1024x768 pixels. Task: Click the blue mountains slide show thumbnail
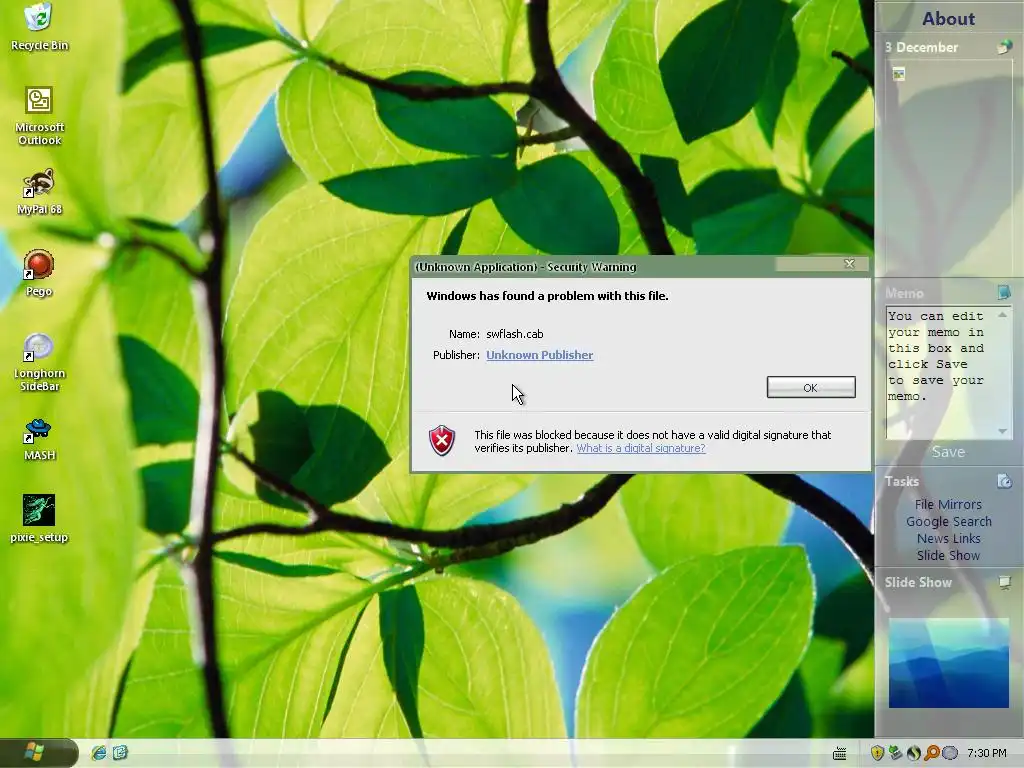point(948,663)
